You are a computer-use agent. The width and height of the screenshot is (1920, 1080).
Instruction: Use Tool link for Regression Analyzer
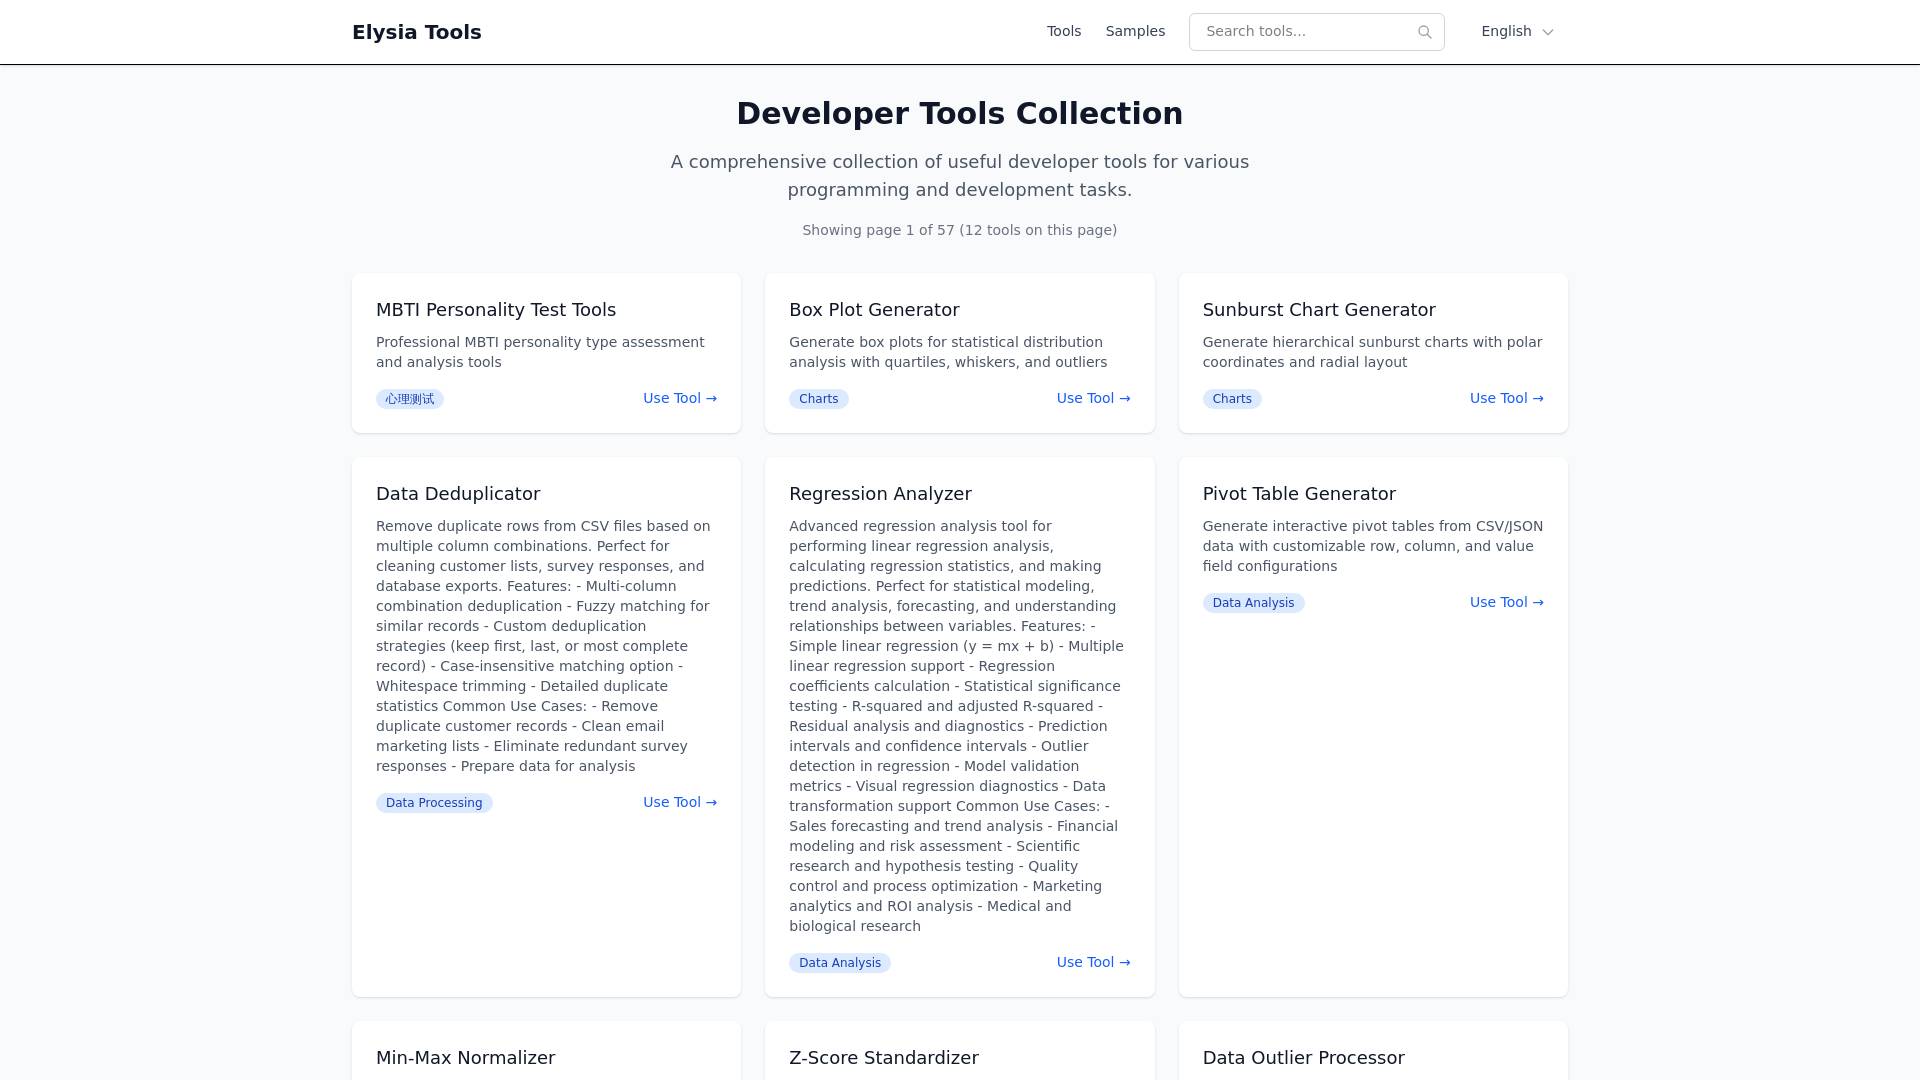(1093, 962)
